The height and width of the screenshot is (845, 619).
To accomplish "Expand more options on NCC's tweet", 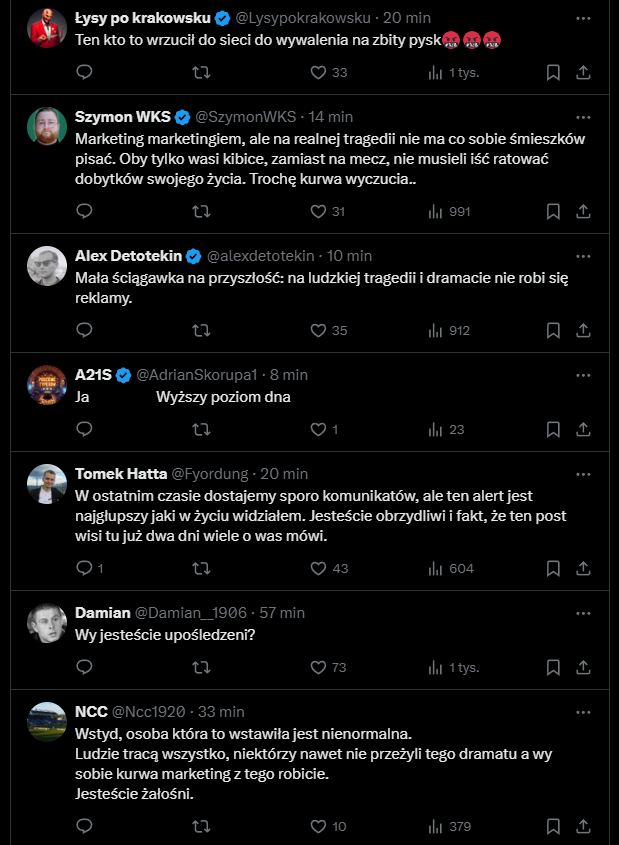I will [583, 712].
